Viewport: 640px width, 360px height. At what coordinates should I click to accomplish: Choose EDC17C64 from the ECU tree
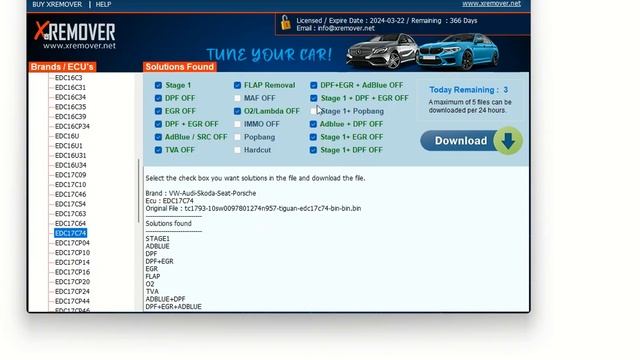click(70, 224)
